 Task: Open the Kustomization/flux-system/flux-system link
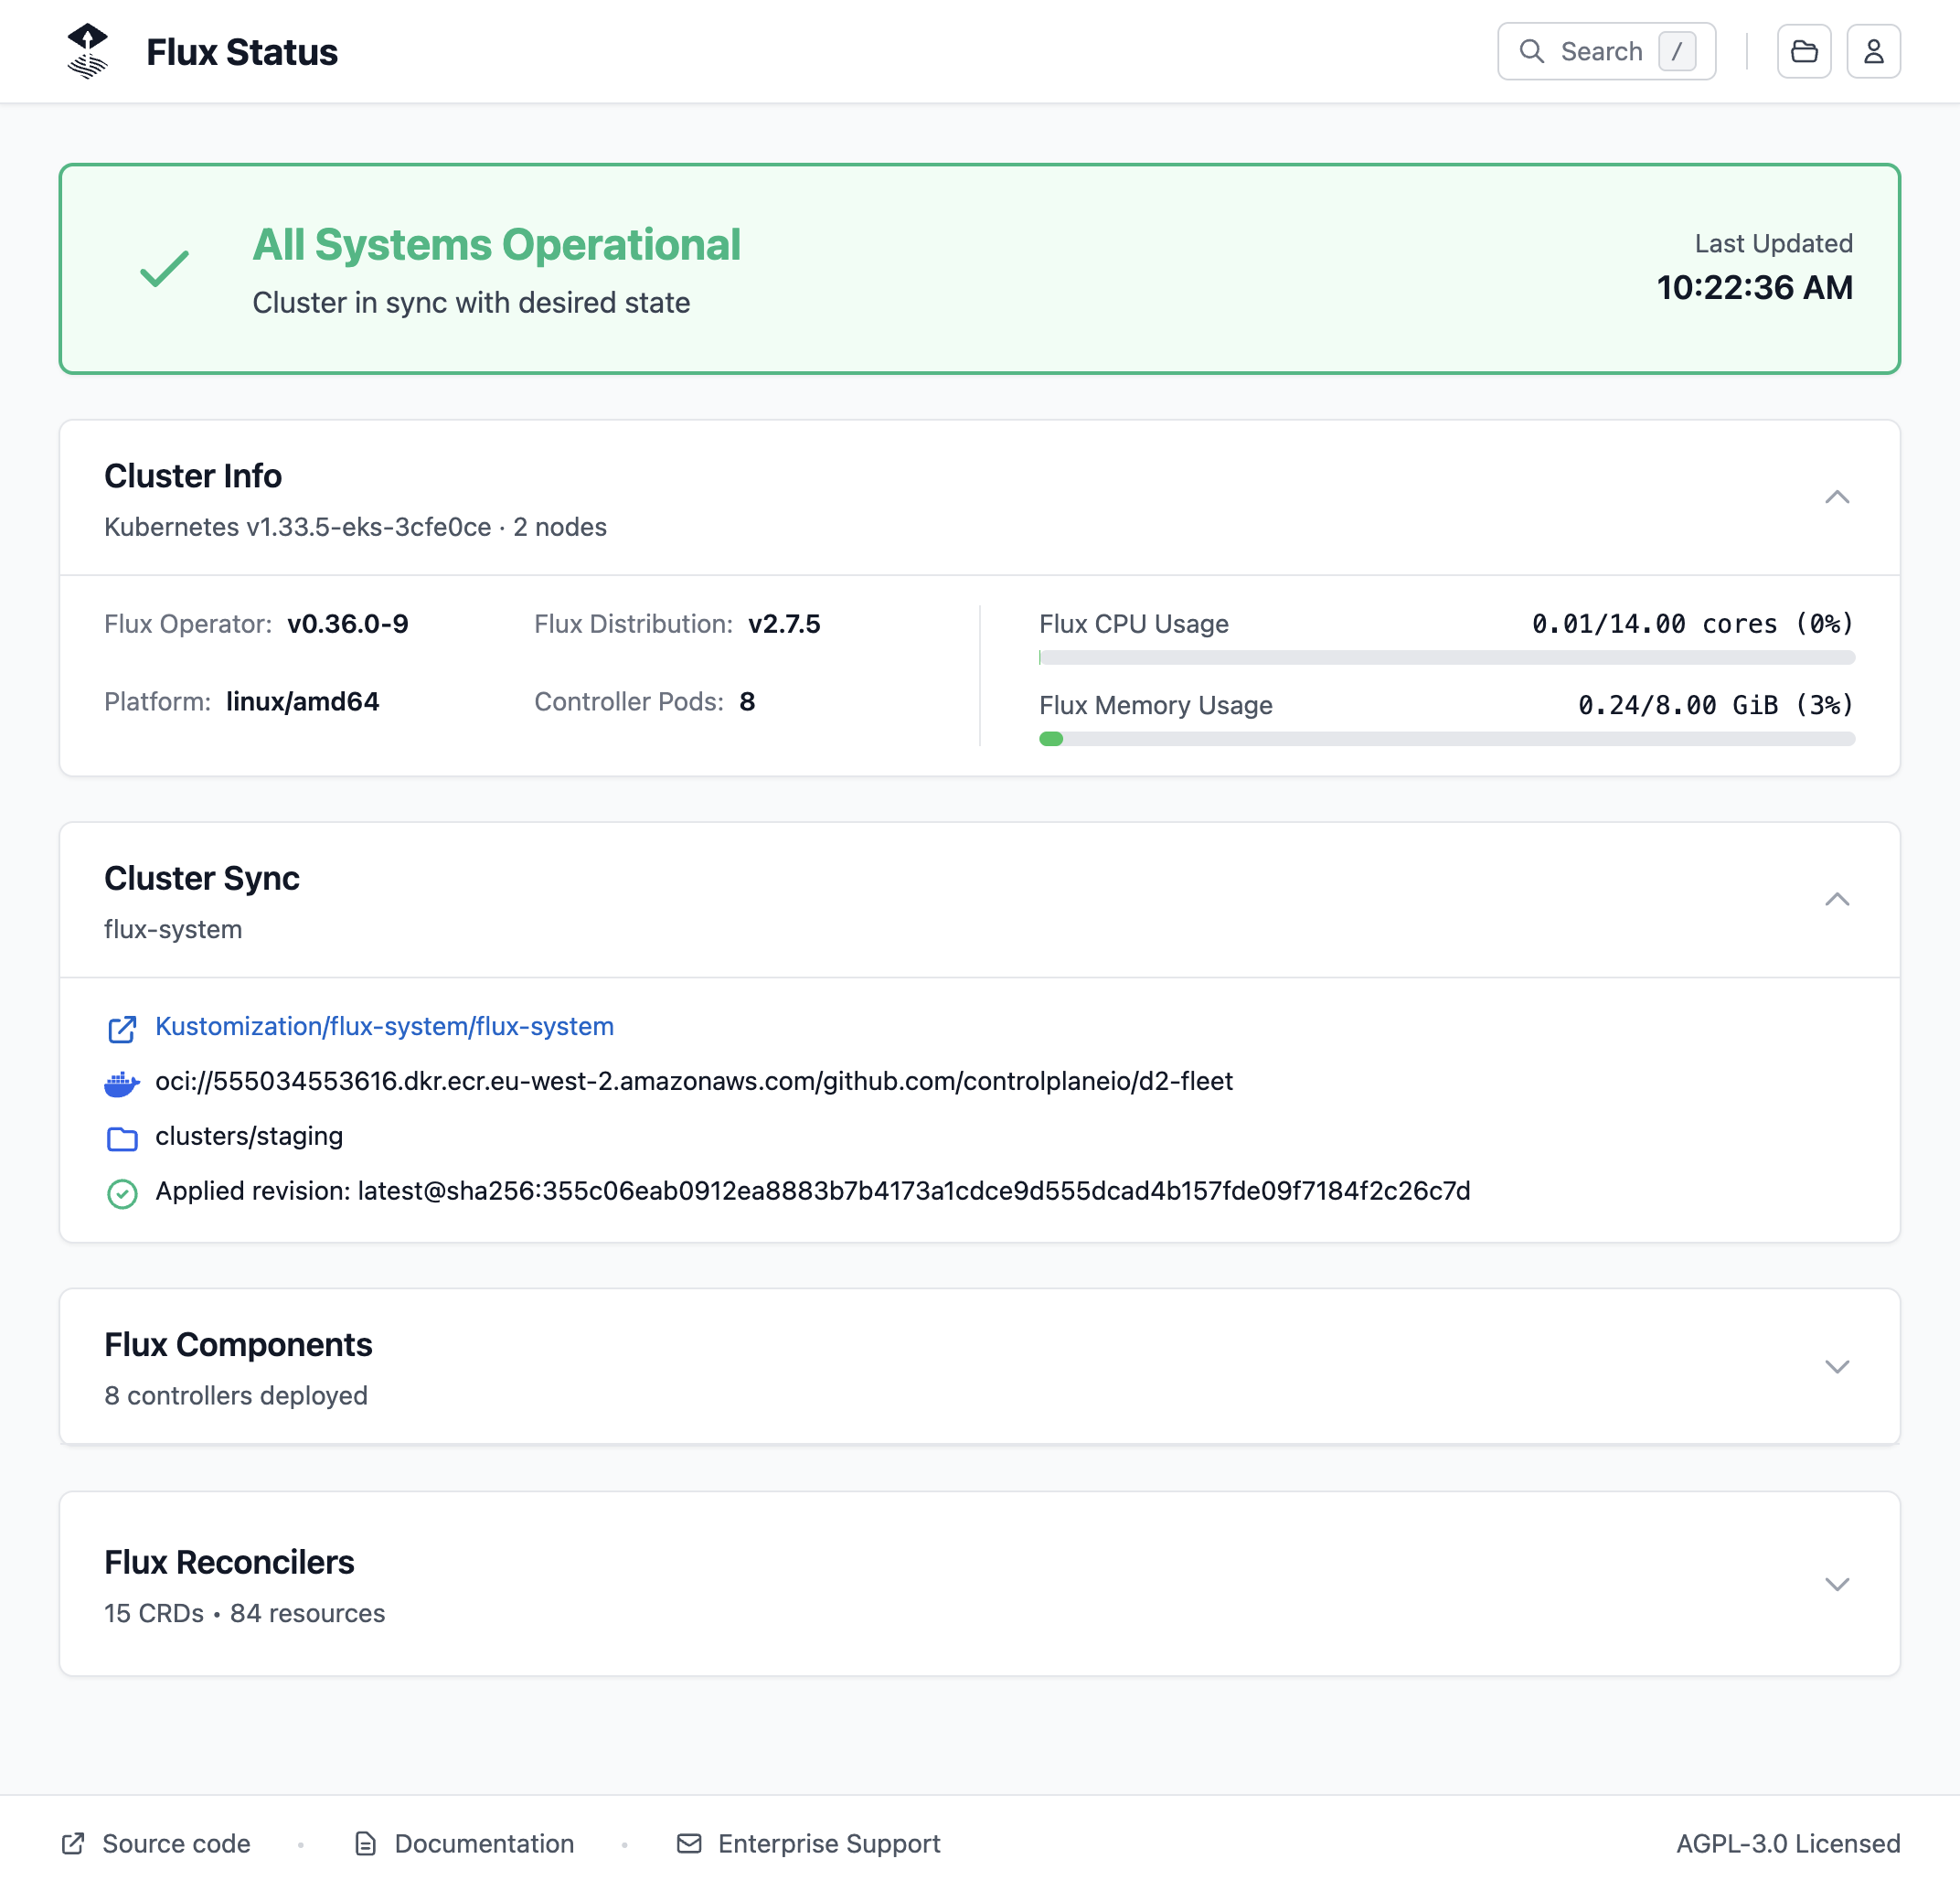(x=384, y=1027)
